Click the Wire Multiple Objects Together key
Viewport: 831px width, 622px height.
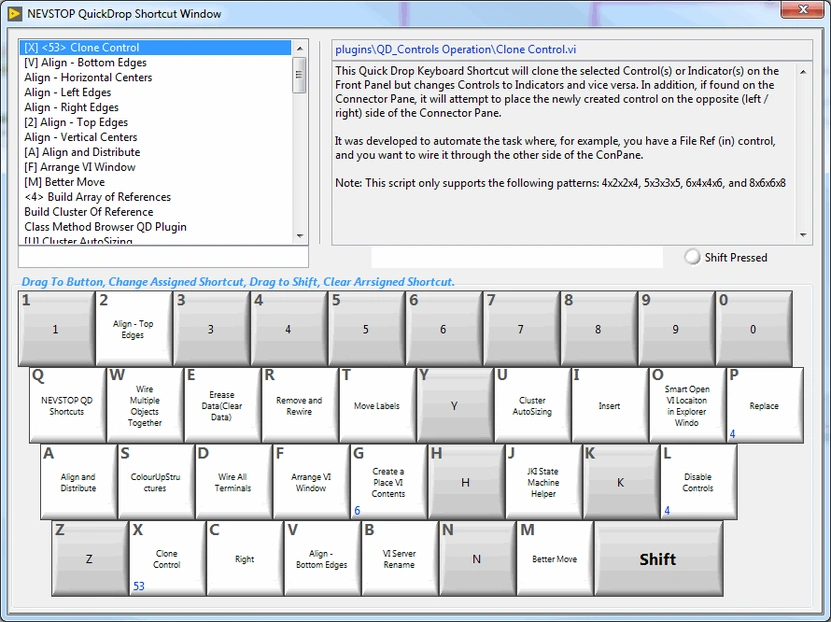coord(145,405)
